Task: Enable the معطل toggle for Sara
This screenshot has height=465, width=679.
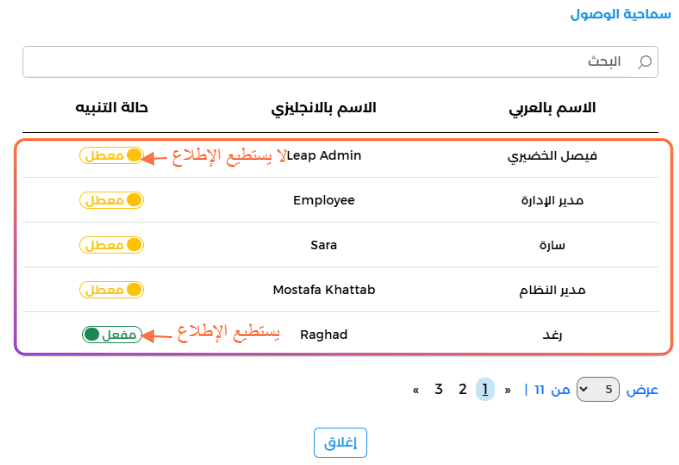Action: (111, 245)
